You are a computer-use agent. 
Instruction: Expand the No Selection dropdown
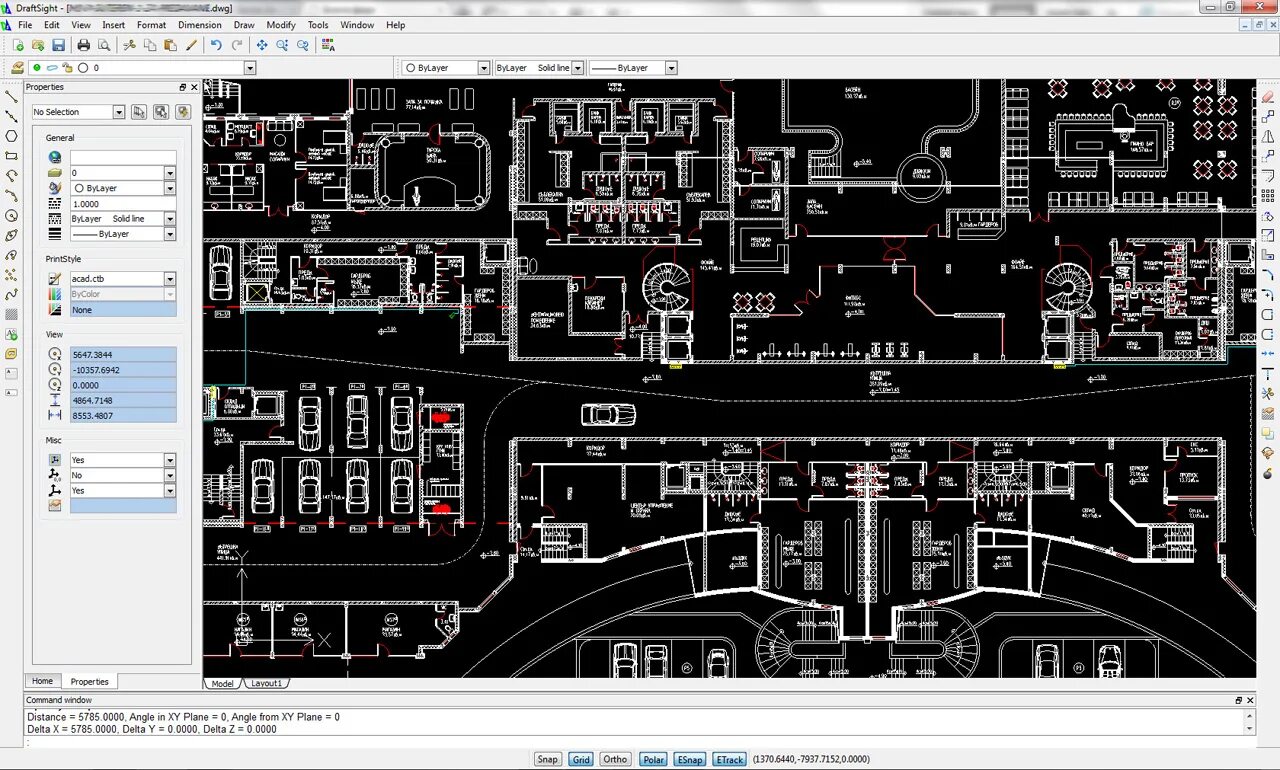coord(119,112)
